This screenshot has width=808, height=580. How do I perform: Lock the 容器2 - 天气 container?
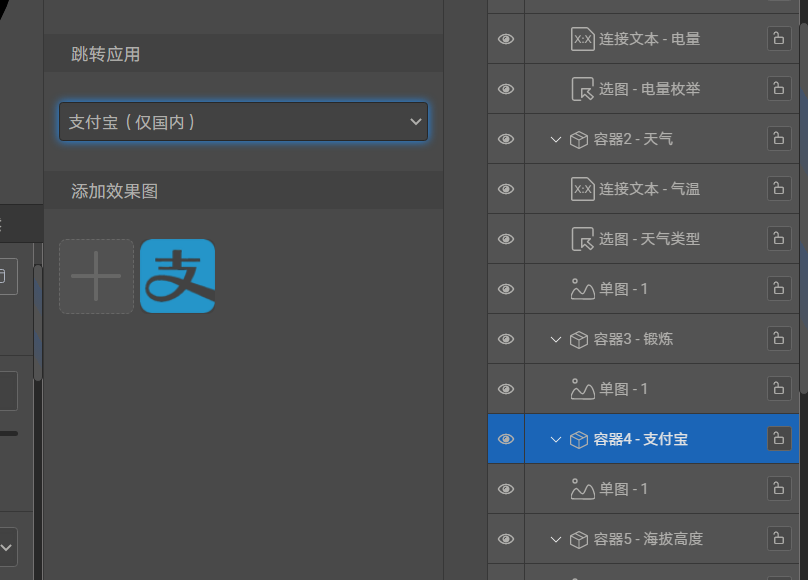coord(779,139)
